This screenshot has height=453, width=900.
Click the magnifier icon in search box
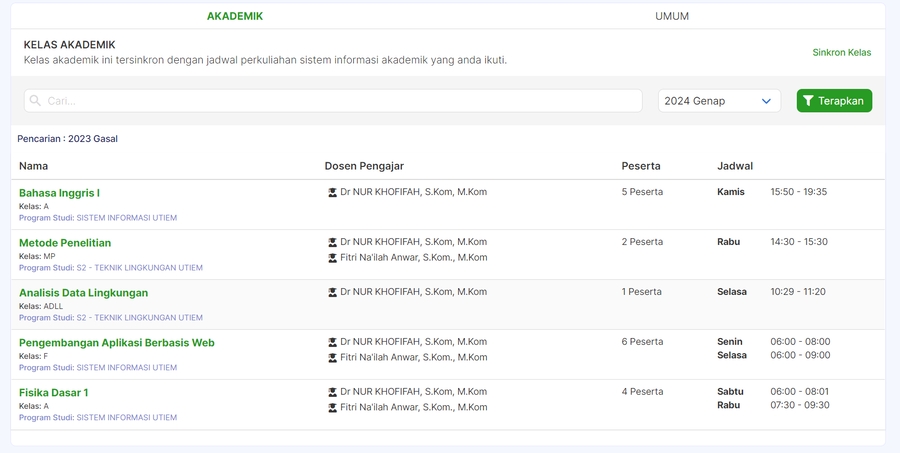point(35,101)
